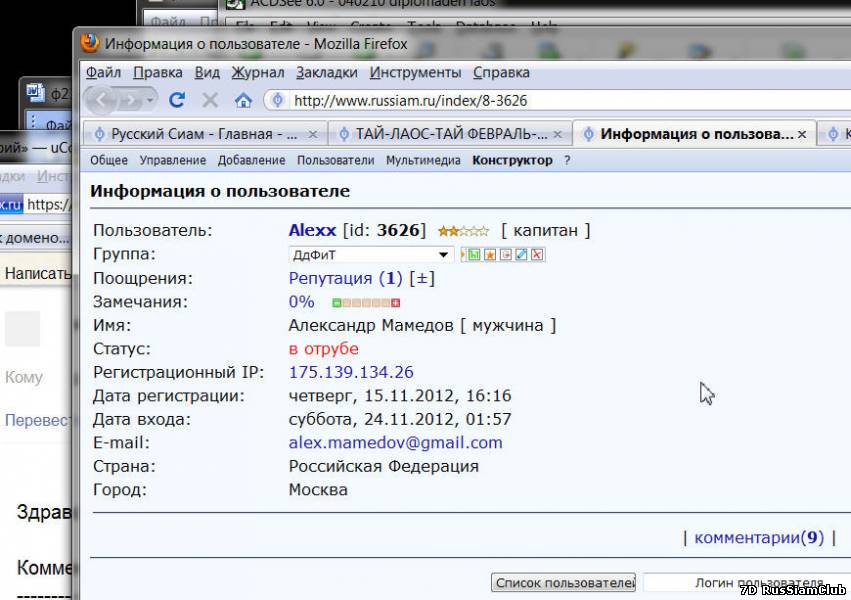Focus the Логин пользователя input field

pos(747,583)
